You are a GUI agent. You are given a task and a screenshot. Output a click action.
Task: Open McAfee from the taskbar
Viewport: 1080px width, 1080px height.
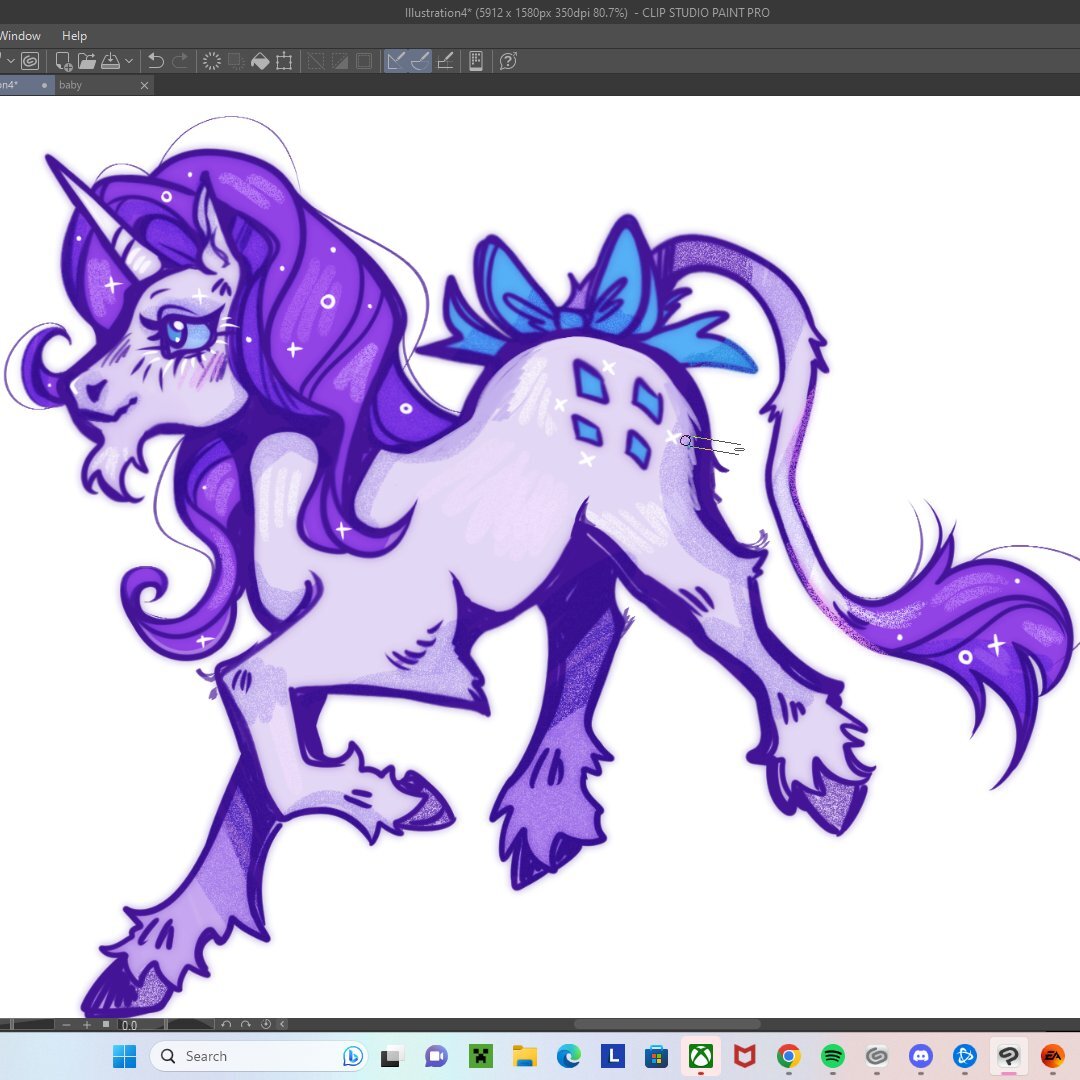click(x=745, y=1056)
